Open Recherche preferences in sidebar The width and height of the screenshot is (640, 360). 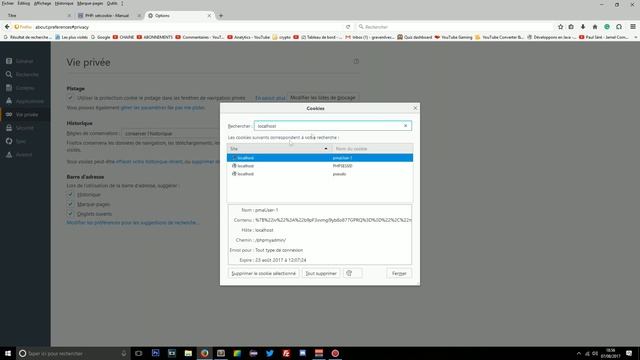25,74
